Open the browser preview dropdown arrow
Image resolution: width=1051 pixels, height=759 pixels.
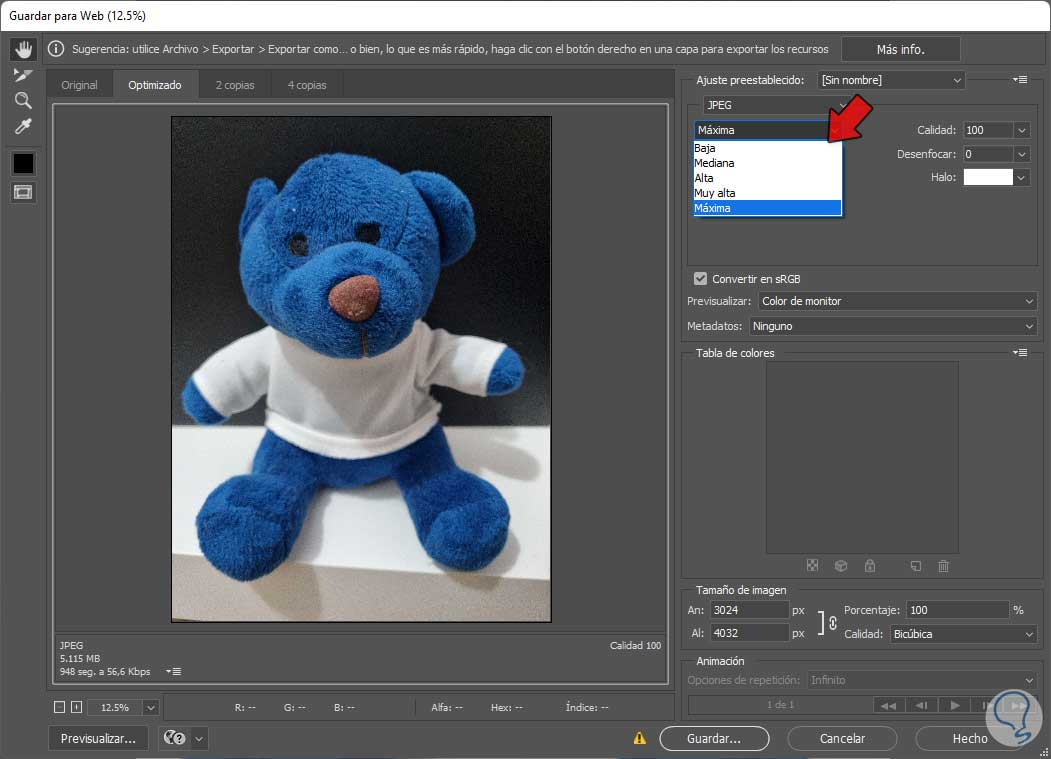pyautogui.click(x=199, y=738)
